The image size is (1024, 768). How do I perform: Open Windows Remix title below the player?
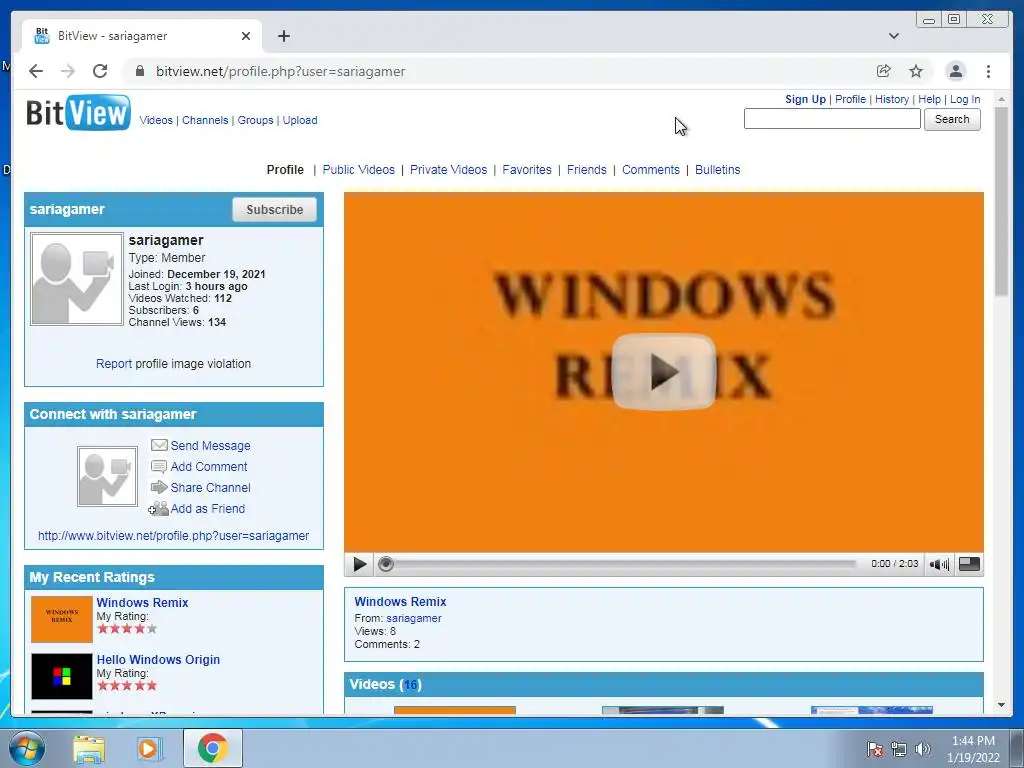coord(400,601)
